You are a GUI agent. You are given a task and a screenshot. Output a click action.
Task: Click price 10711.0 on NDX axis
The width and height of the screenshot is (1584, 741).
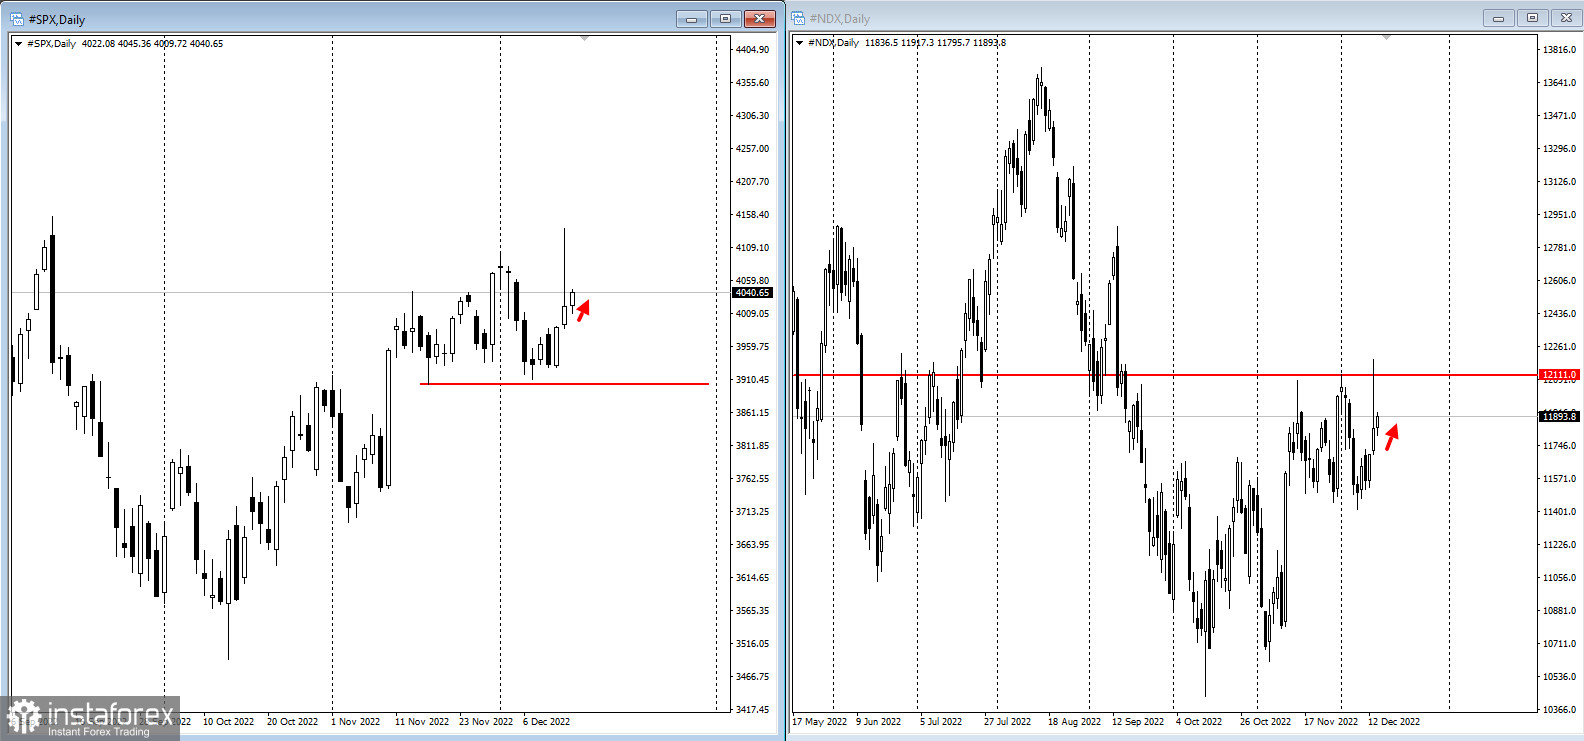pos(1559,644)
